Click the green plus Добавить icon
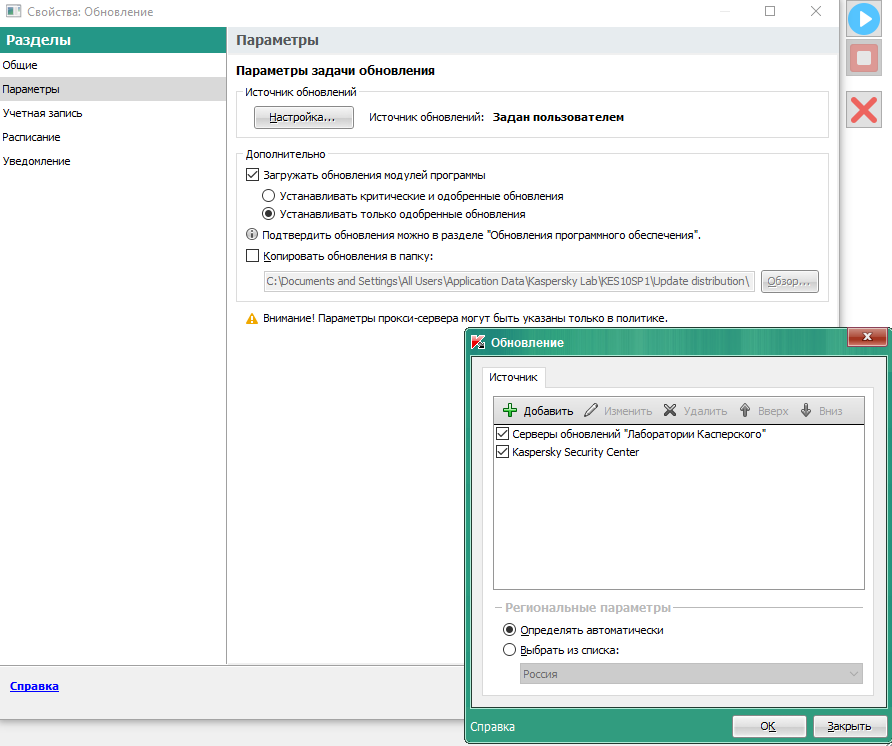This screenshot has height=746, width=892. coord(510,411)
